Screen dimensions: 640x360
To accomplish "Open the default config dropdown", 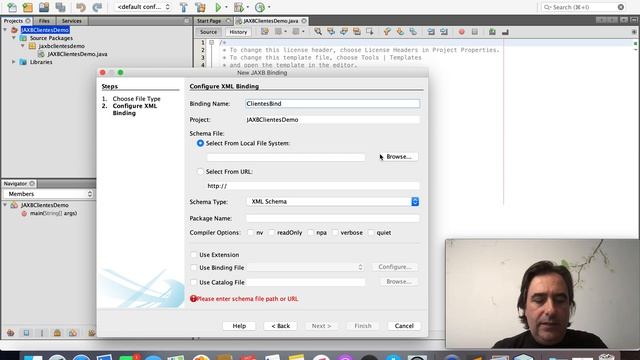I will (x=143, y=7).
